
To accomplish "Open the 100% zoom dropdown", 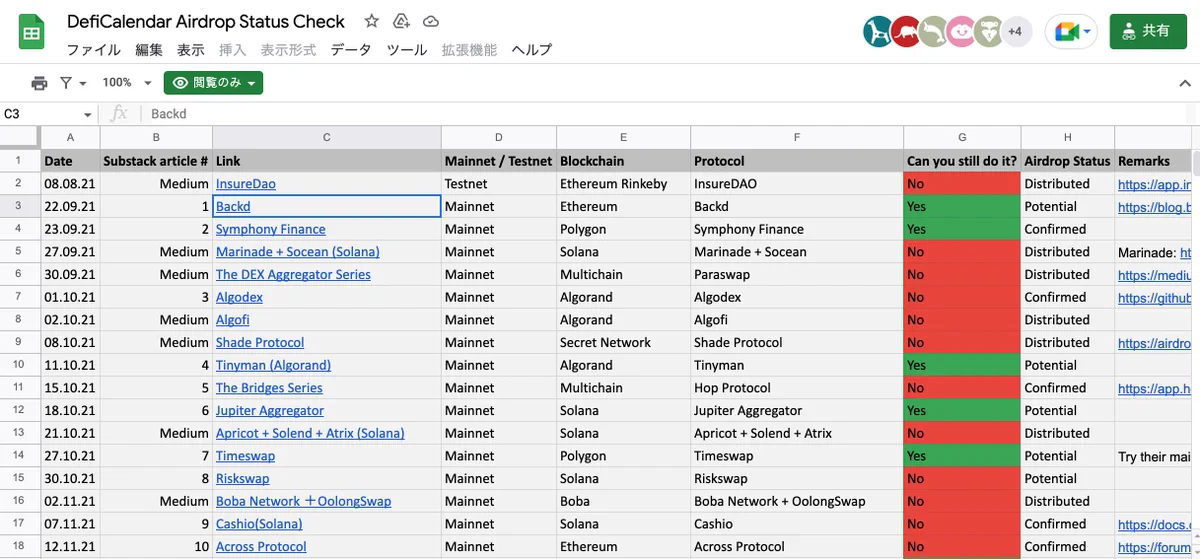I will [127, 83].
